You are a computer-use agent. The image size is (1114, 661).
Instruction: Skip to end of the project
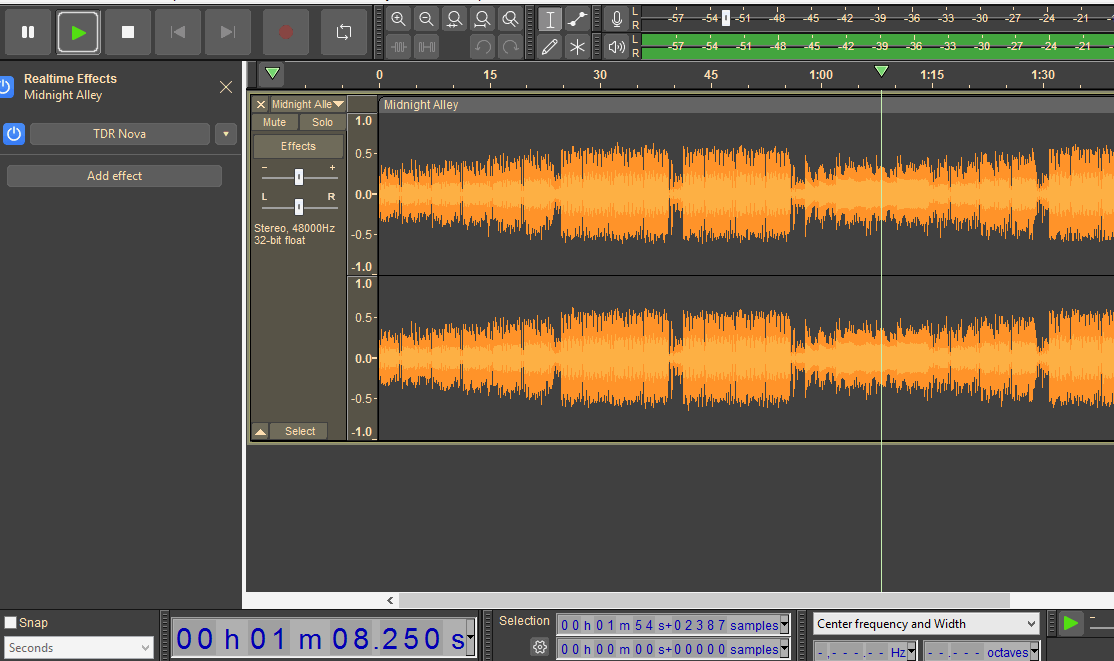tap(227, 32)
